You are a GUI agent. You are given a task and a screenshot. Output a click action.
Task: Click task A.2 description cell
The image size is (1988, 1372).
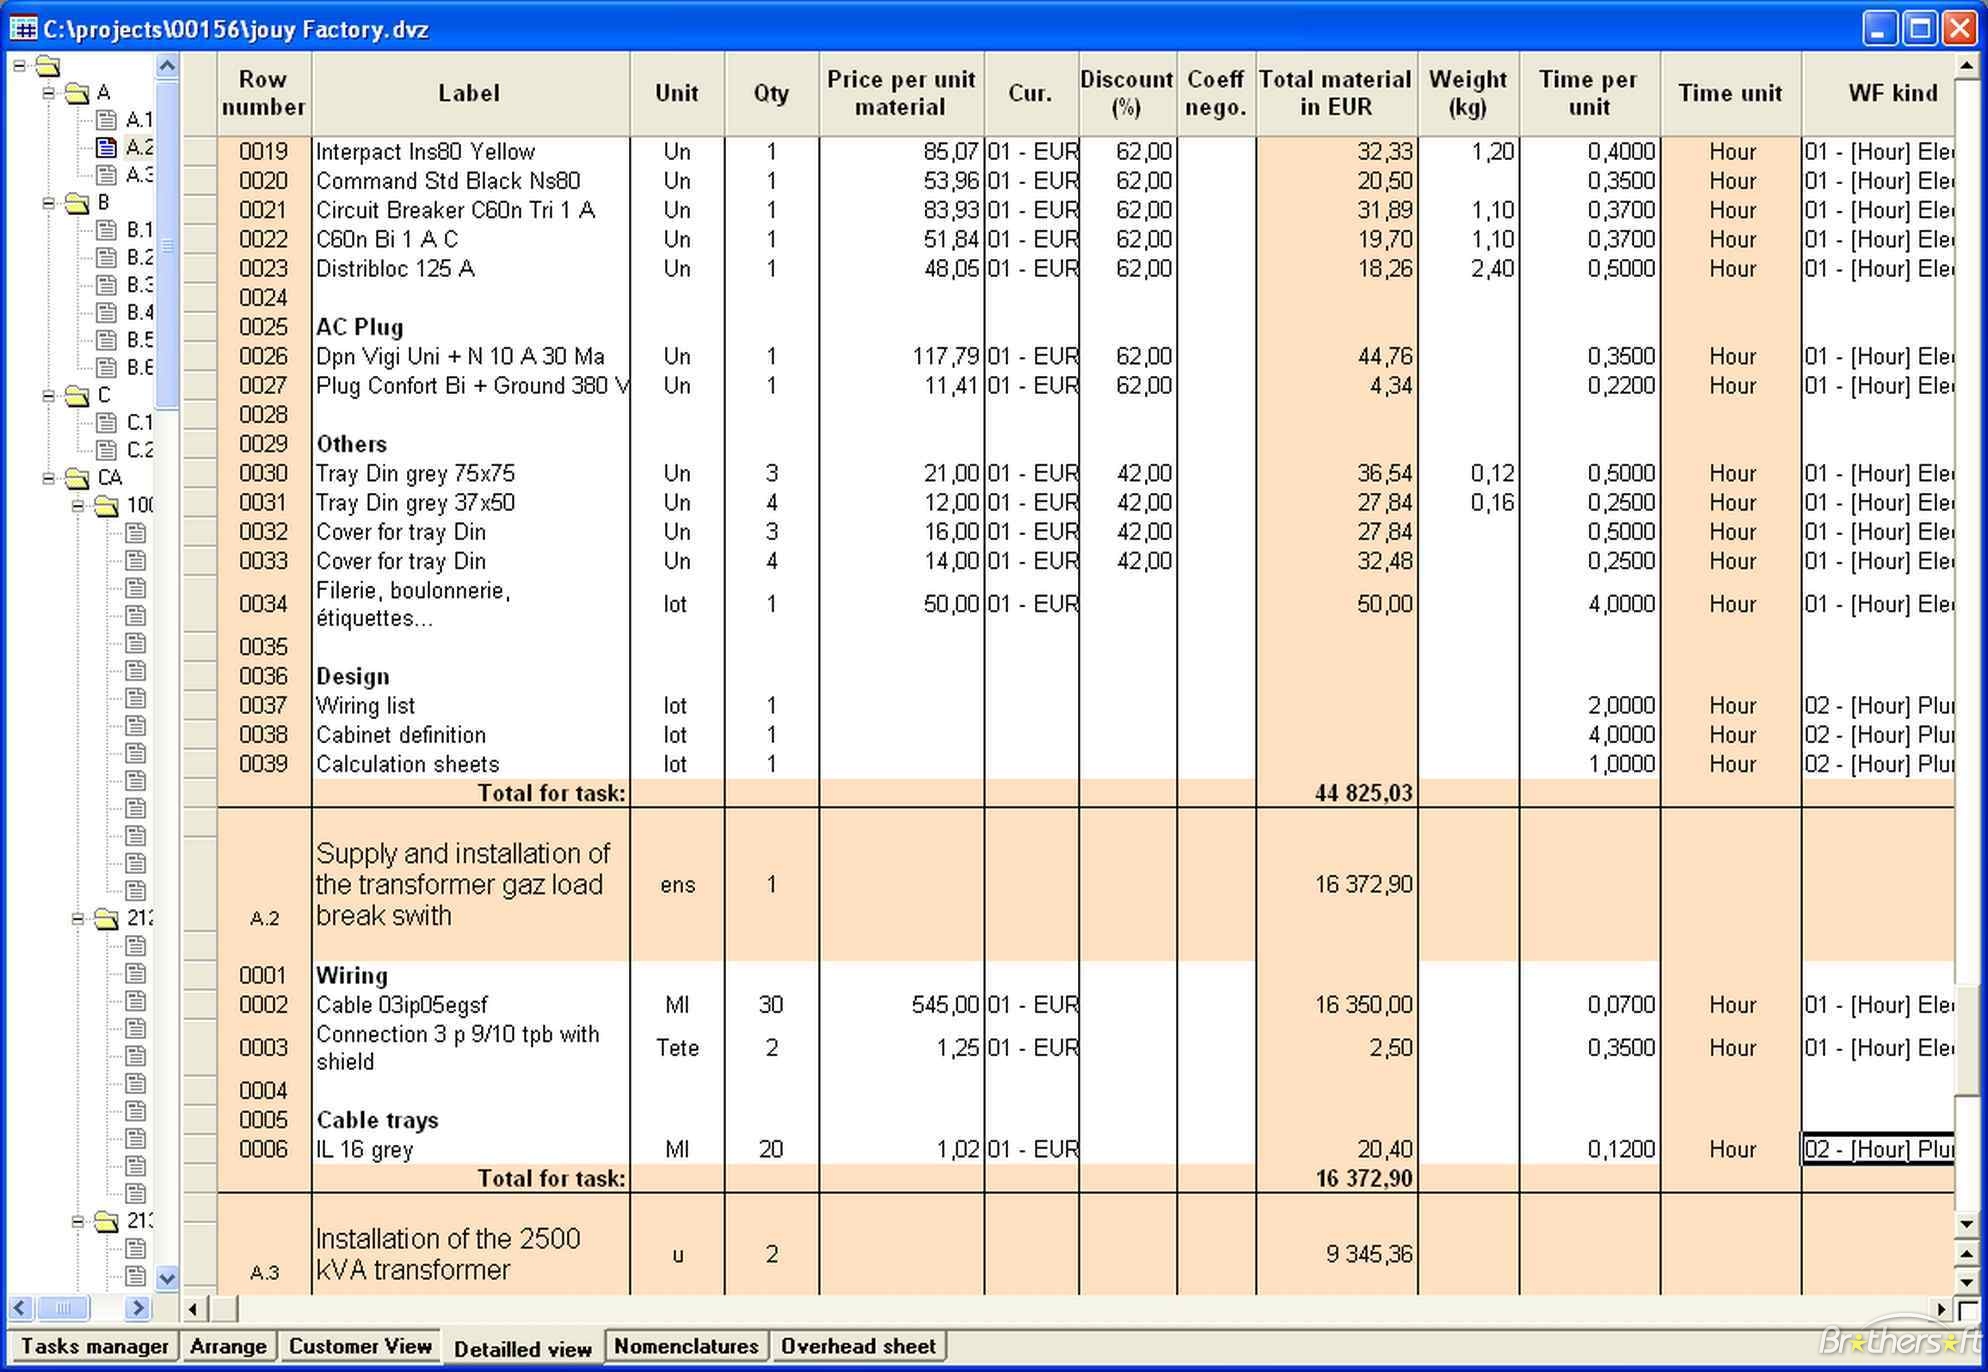[470, 885]
